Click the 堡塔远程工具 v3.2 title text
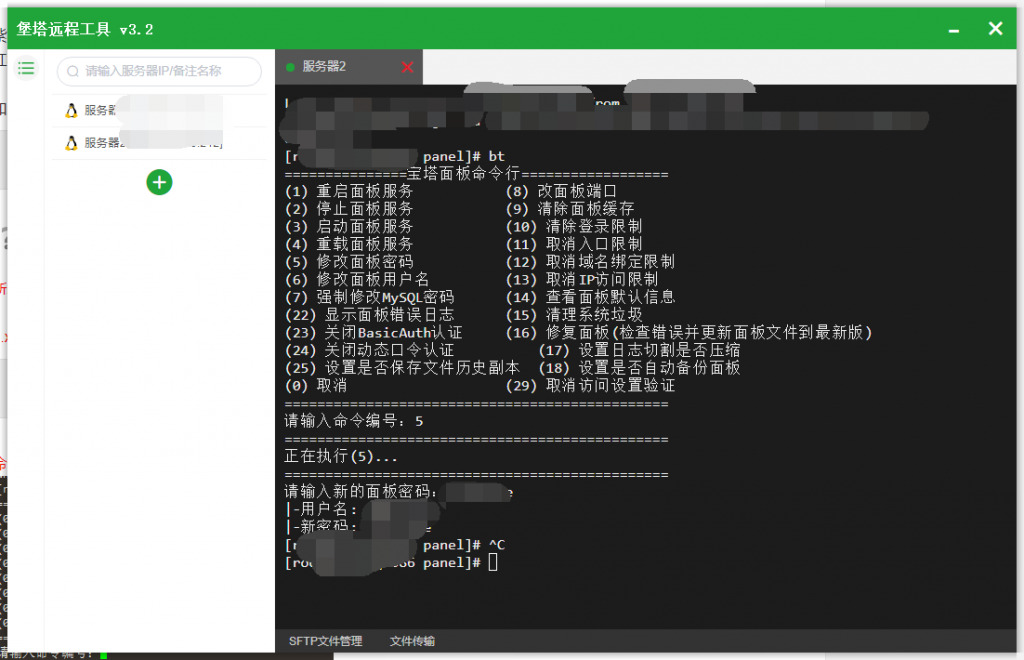The width and height of the screenshot is (1024, 660). (x=85, y=29)
